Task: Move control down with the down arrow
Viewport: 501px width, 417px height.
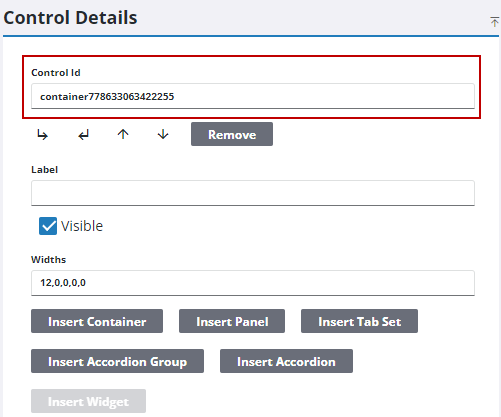Action: tap(163, 134)
